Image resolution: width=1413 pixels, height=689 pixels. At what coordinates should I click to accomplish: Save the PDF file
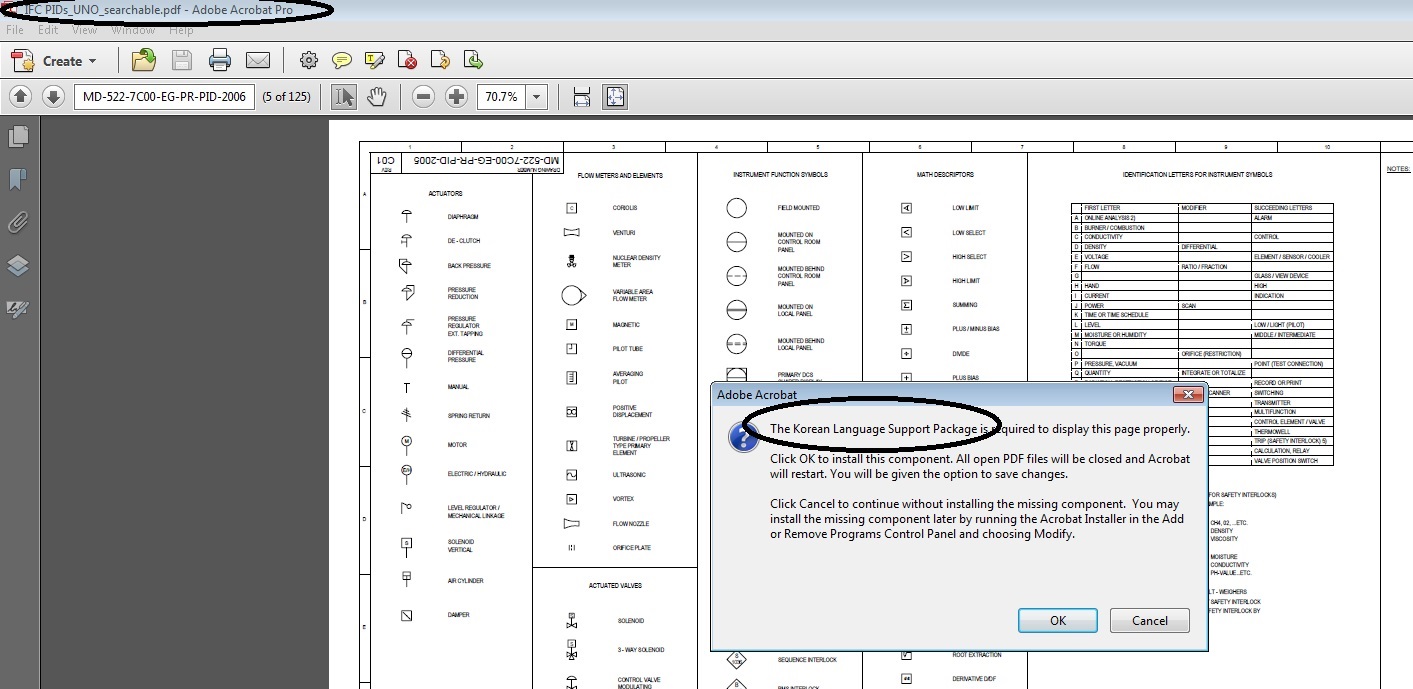pos(181,60)
